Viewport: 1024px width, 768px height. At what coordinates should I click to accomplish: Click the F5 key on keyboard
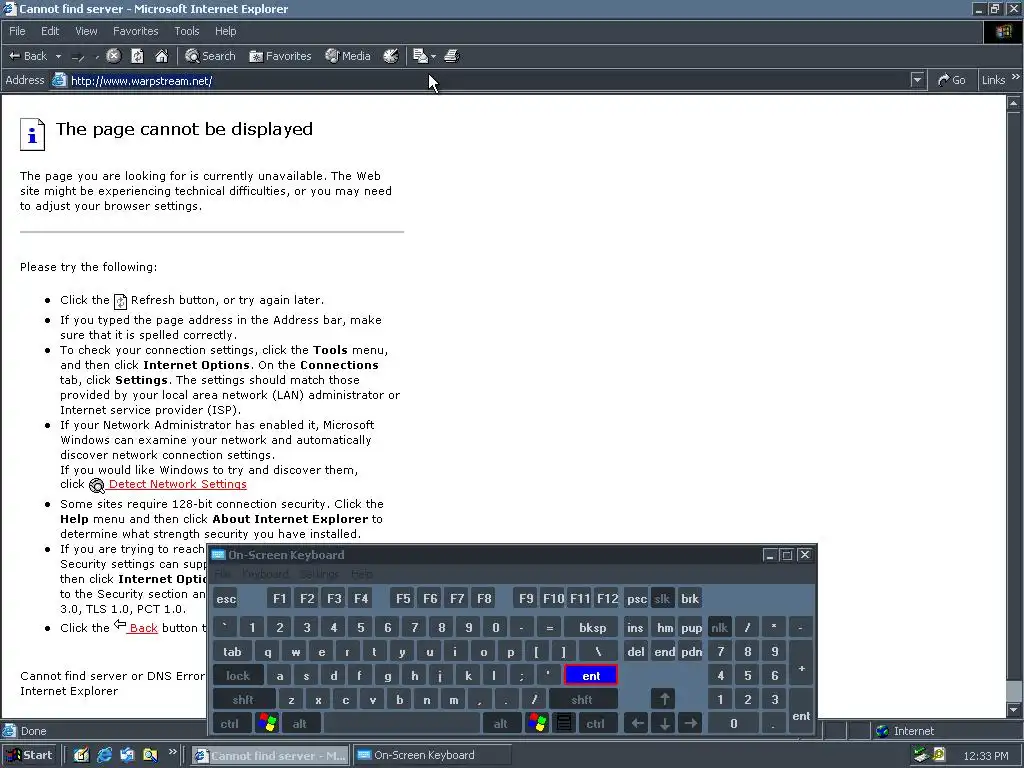pyautogui.click(x=404, y=599)
